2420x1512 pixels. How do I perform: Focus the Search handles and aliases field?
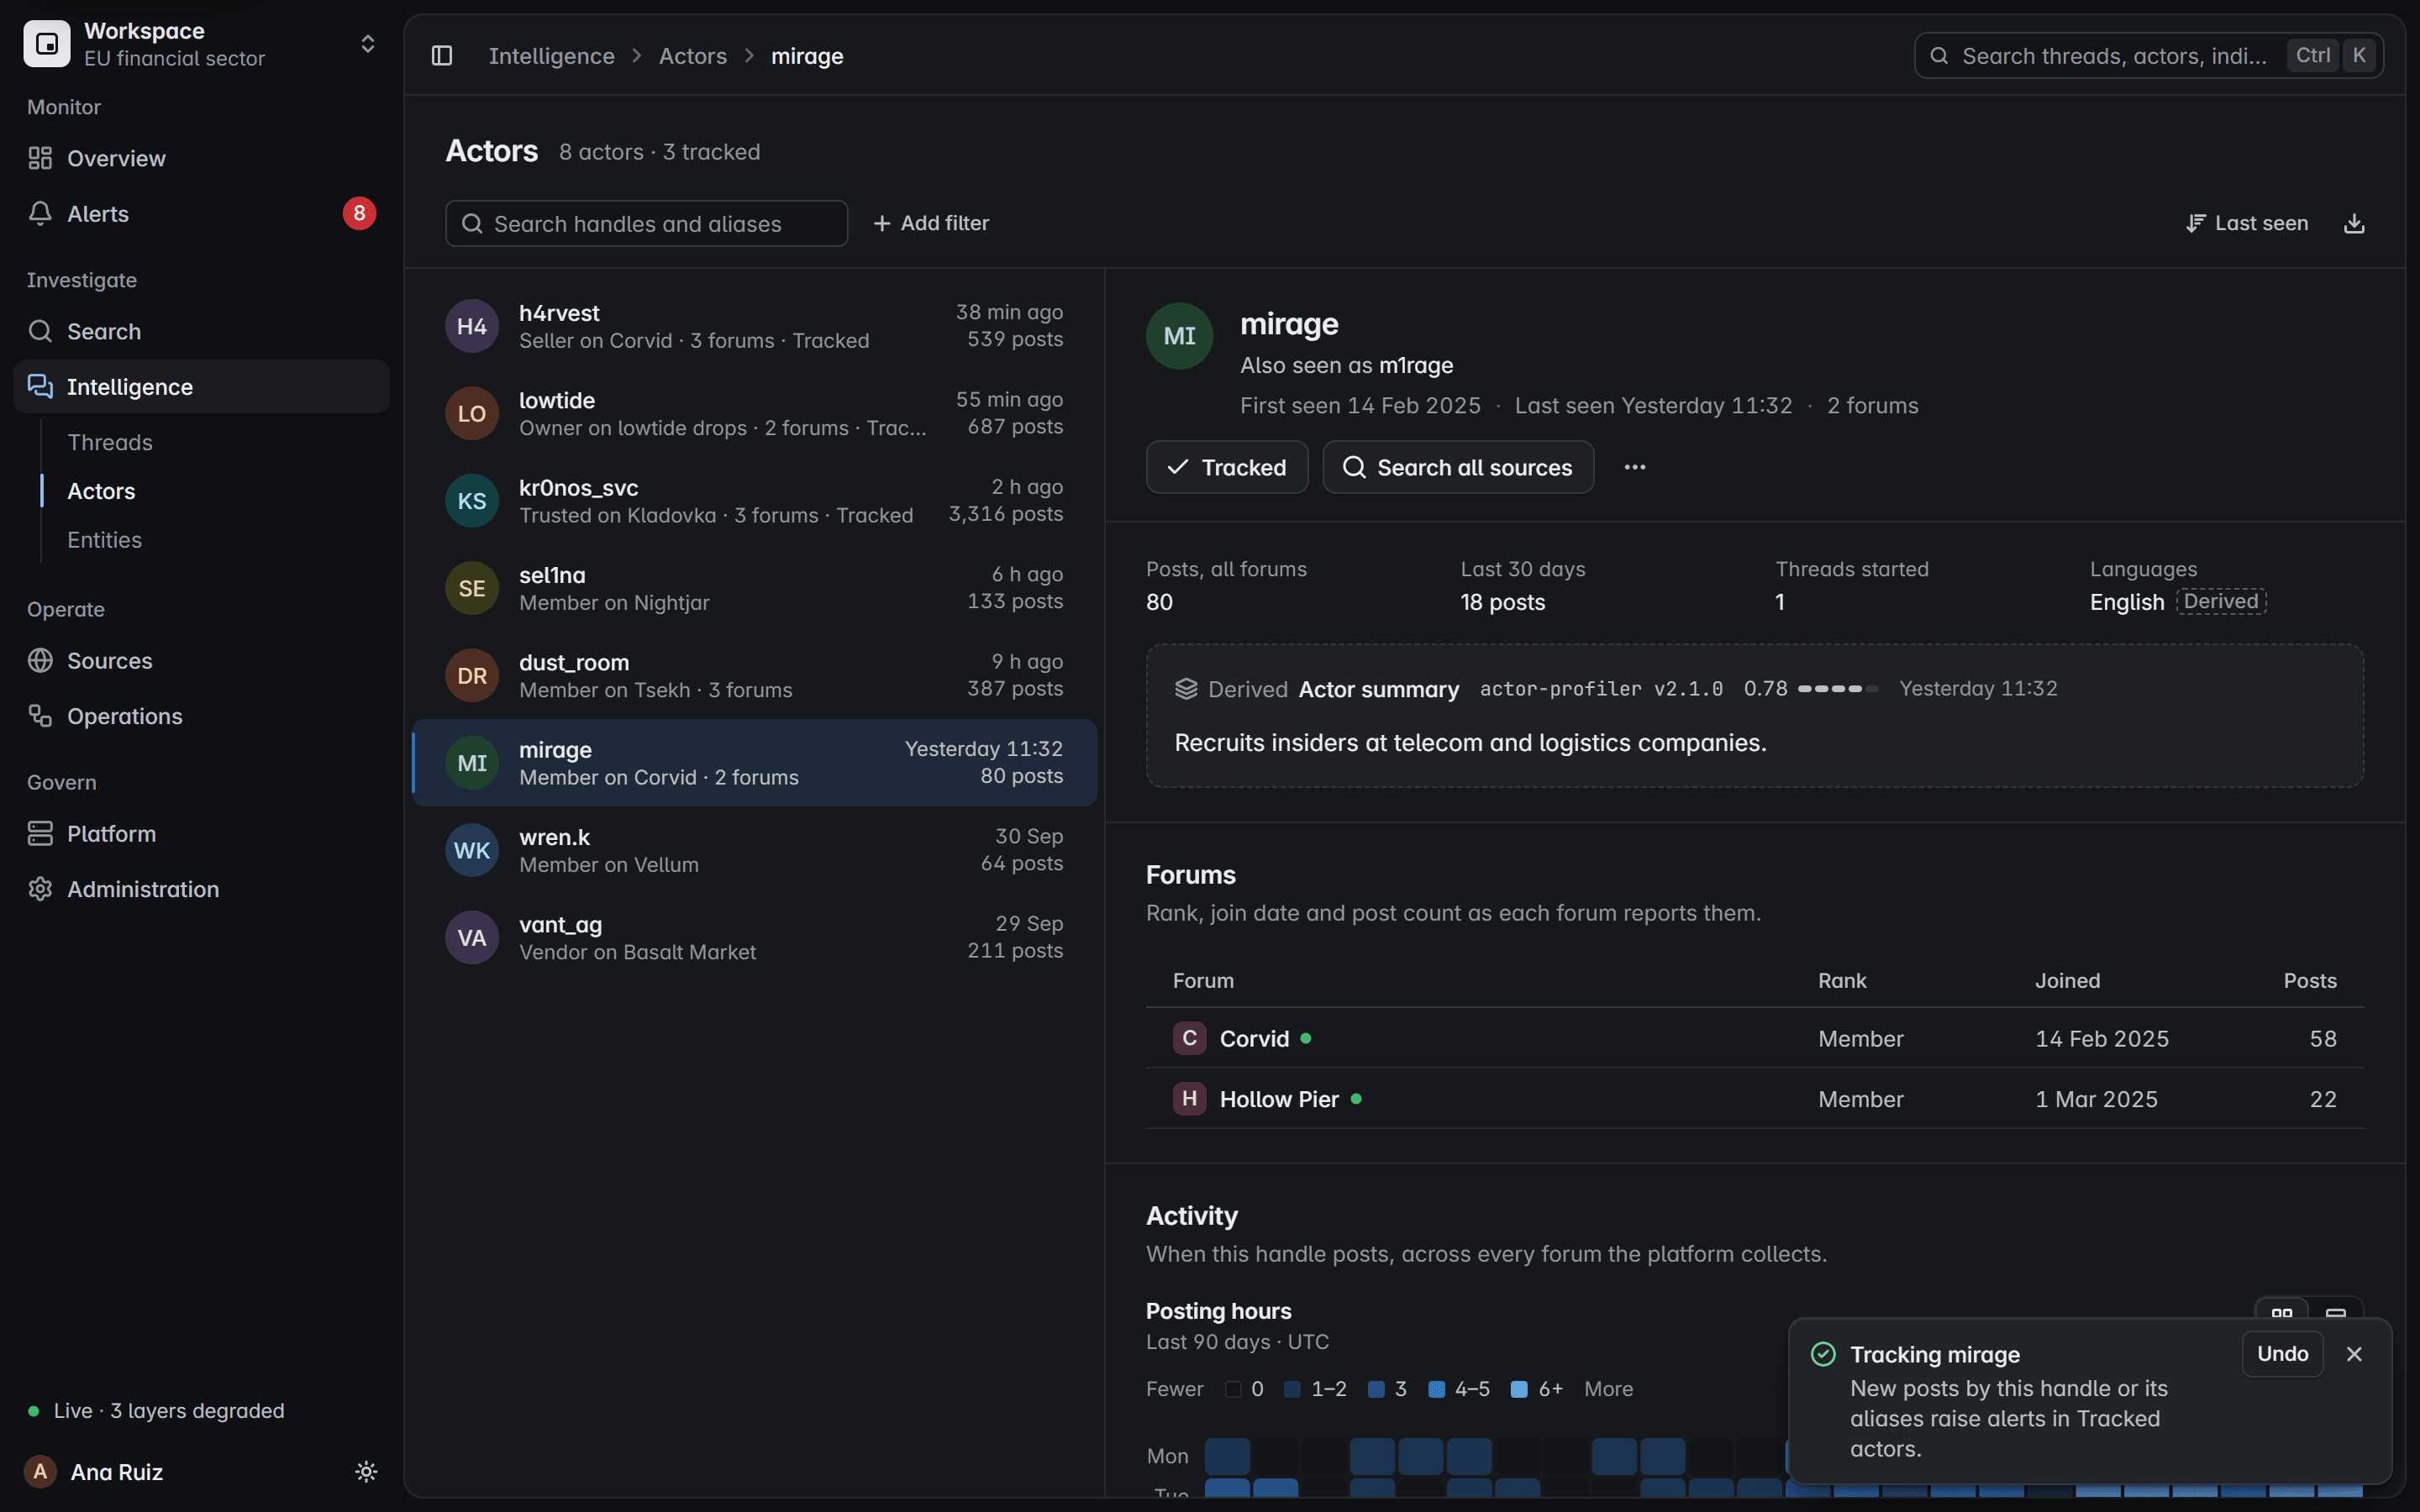click(646, 223)
